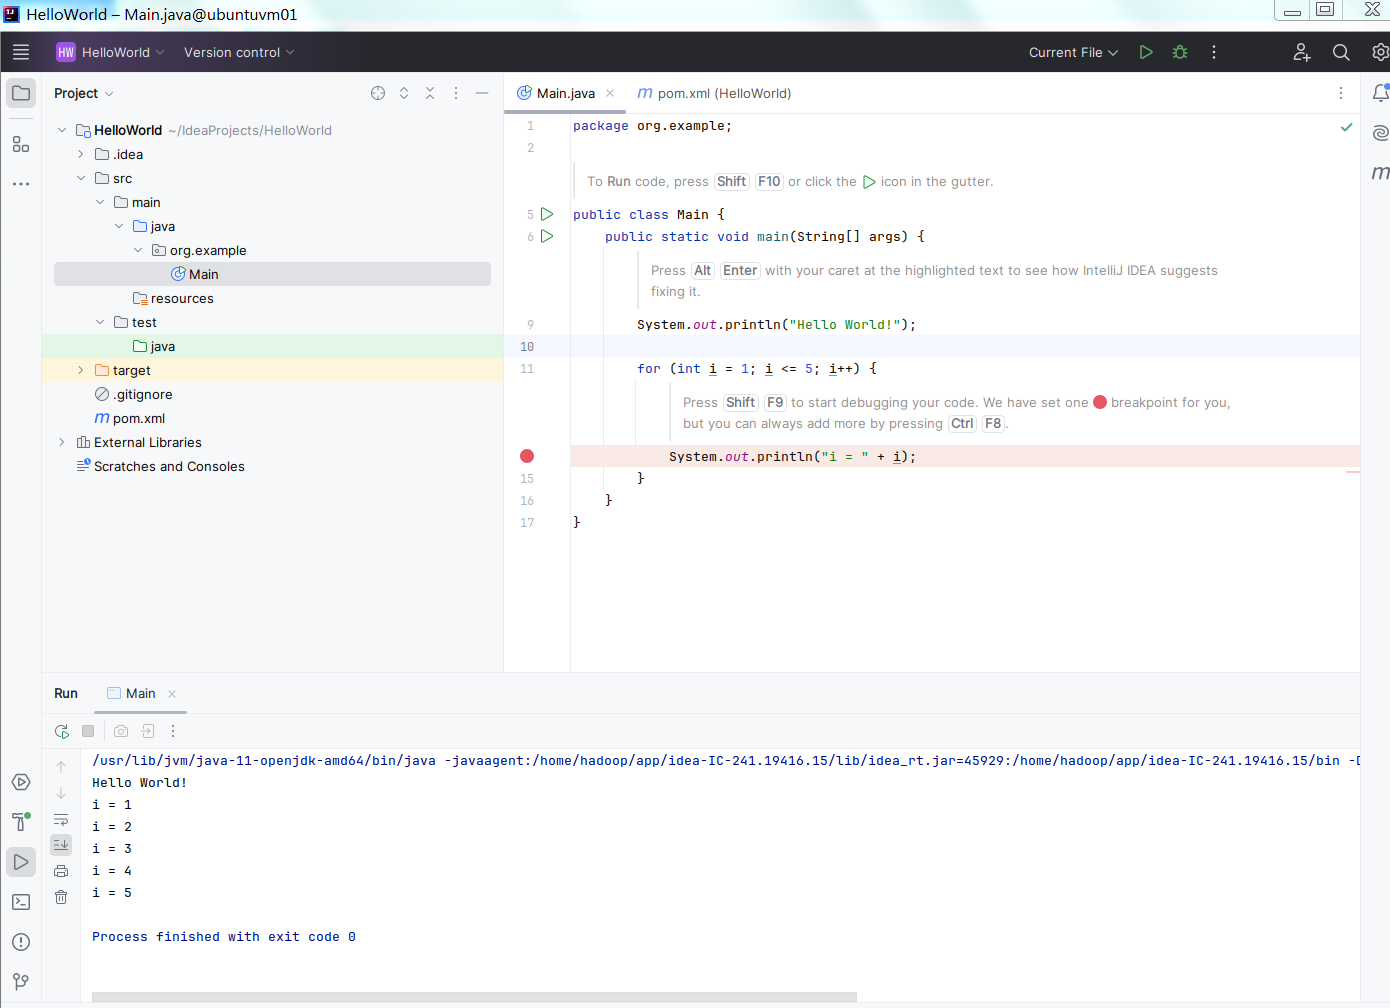Click the Stop icon in Run panel

point(88,731)
